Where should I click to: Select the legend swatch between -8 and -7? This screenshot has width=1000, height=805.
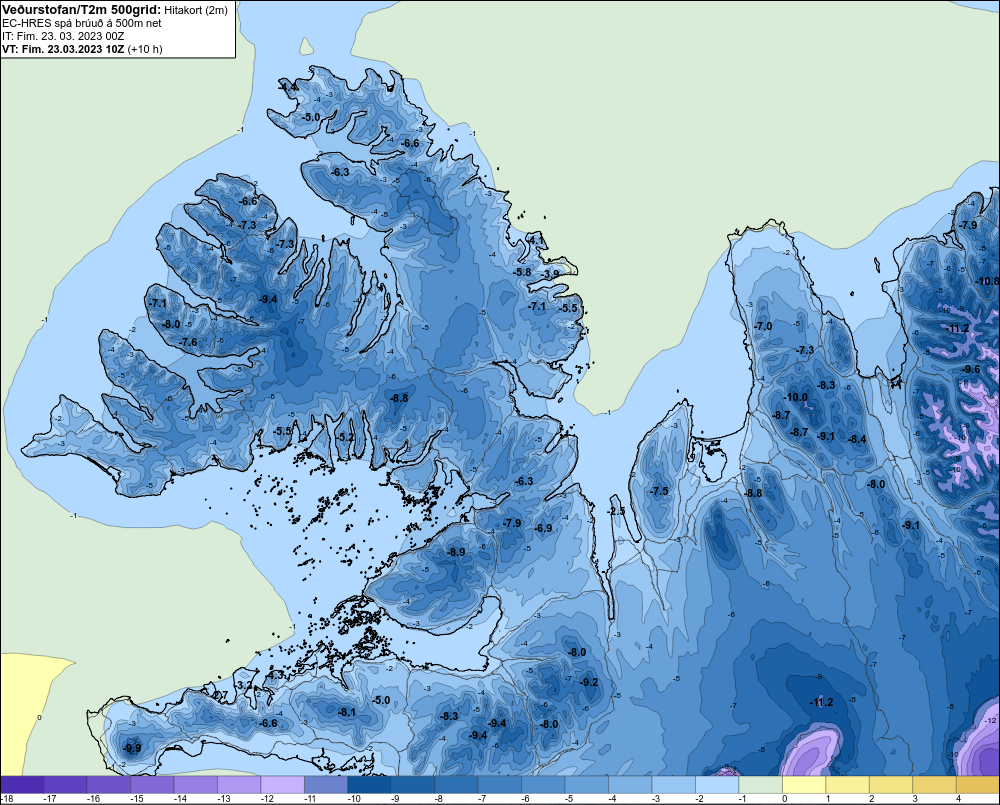pyautogui.click(x=456, y=785)
